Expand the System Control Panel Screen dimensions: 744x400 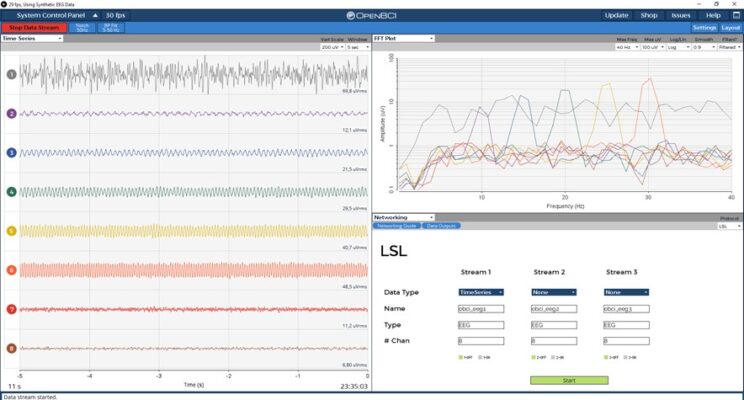click(57, 15)
